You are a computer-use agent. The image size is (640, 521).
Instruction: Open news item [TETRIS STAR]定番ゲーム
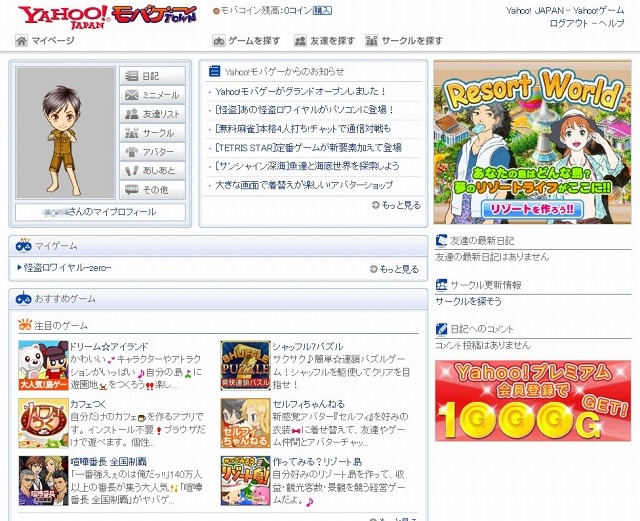tap(309, 147)
